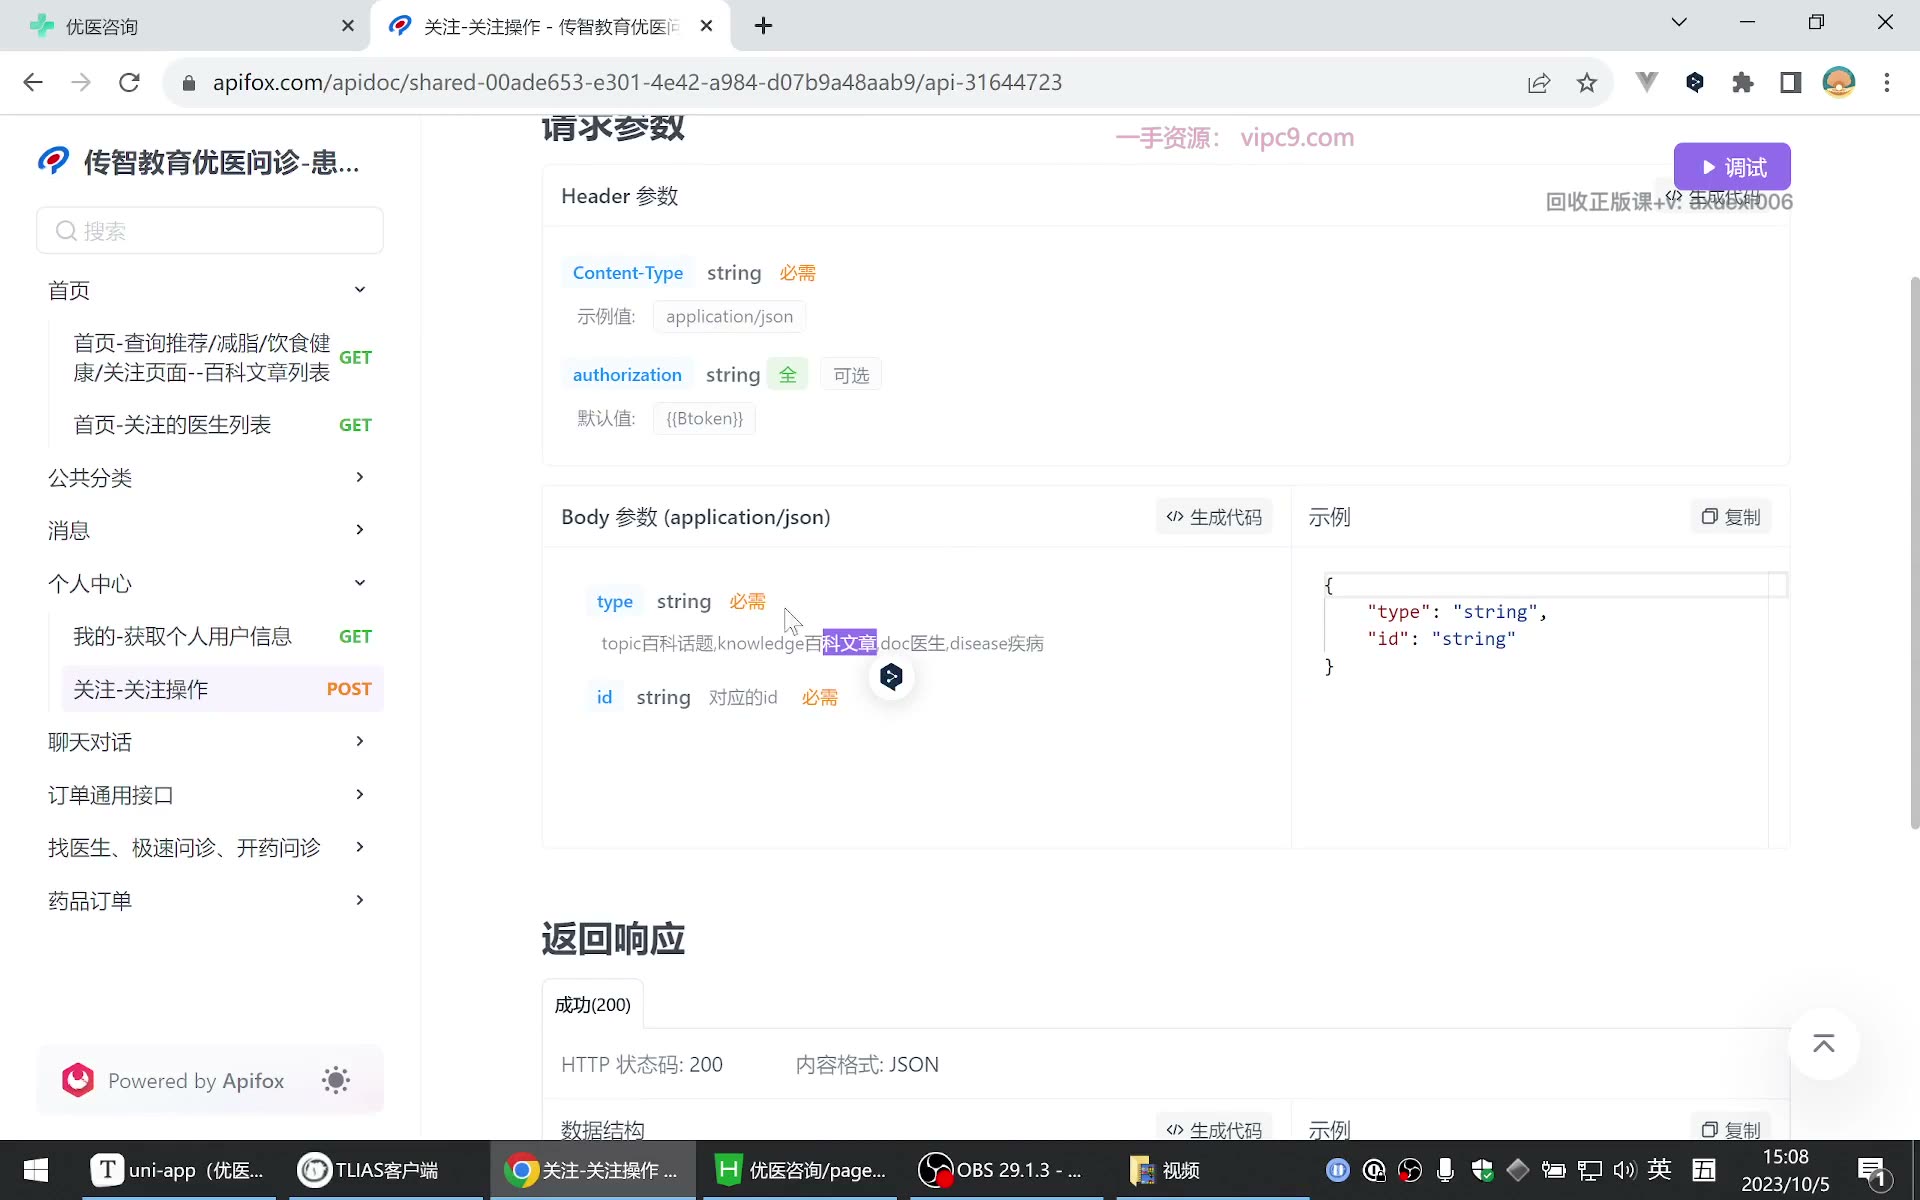Click the page vertical scrollbar
This screenshot has height=1200, width=1920.
pyautogui.click(x=1914, y=553)
